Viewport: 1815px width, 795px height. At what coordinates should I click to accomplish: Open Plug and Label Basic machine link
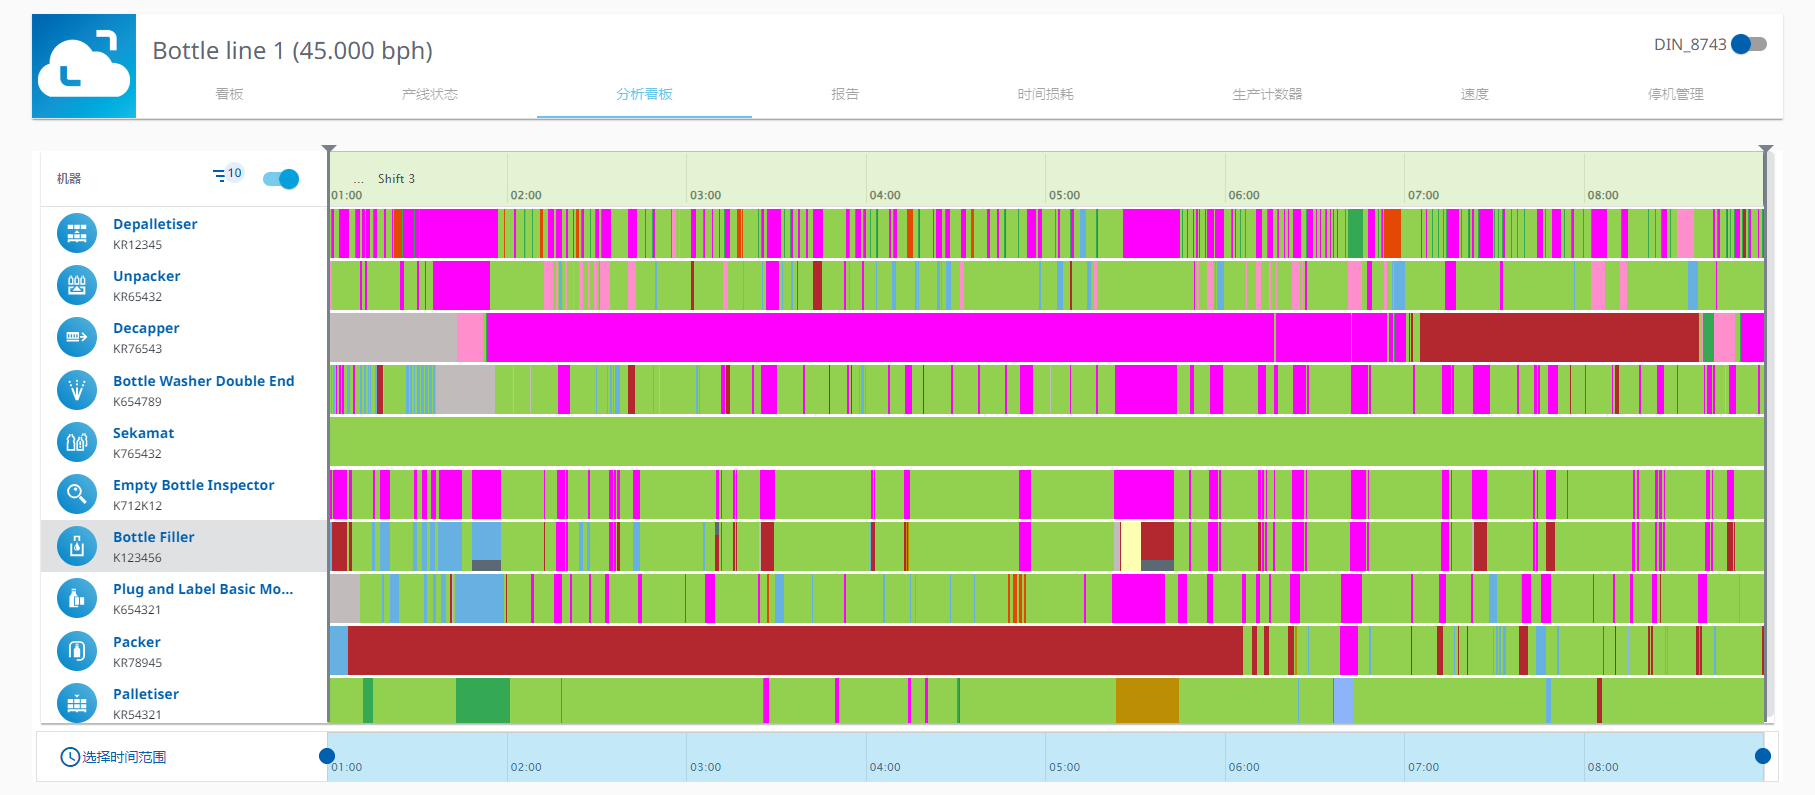pos(203,589)
